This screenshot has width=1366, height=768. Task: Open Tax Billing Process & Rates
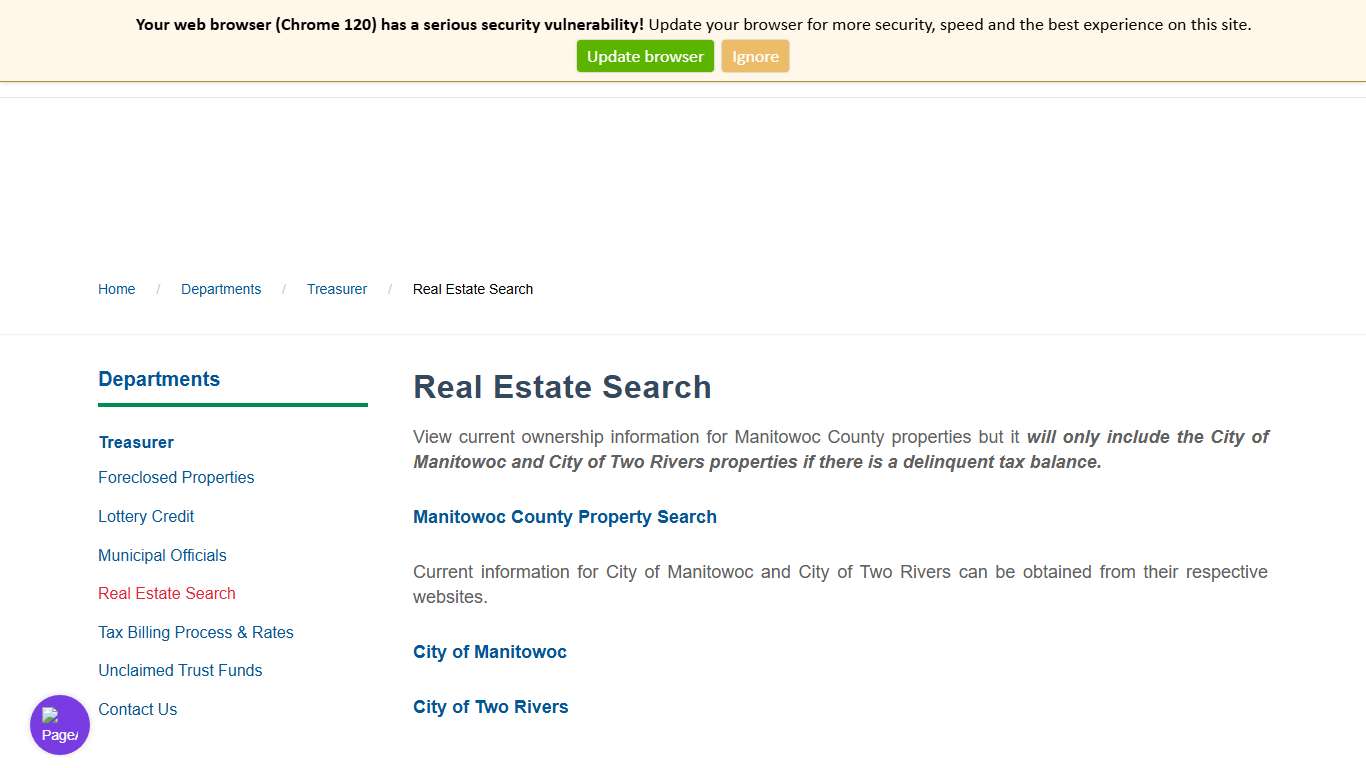(195, 632)
